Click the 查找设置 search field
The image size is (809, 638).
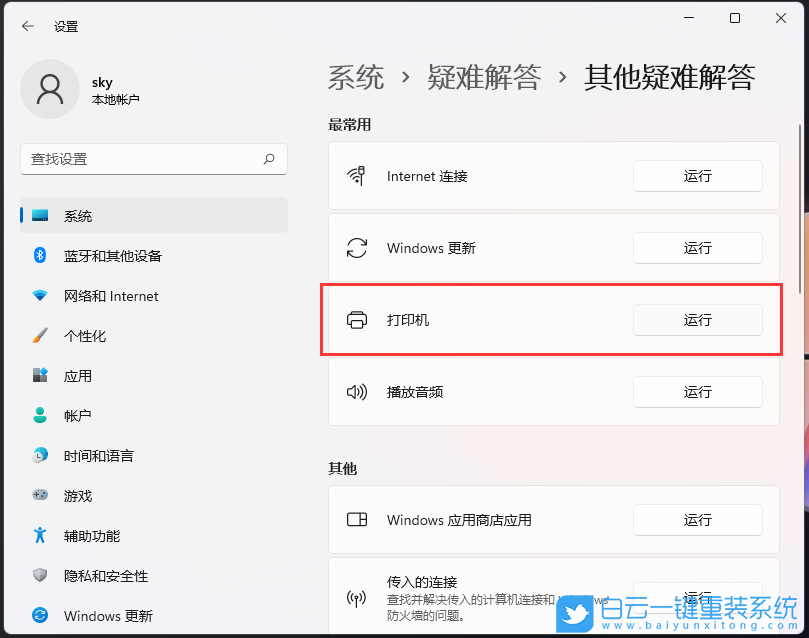154,159
